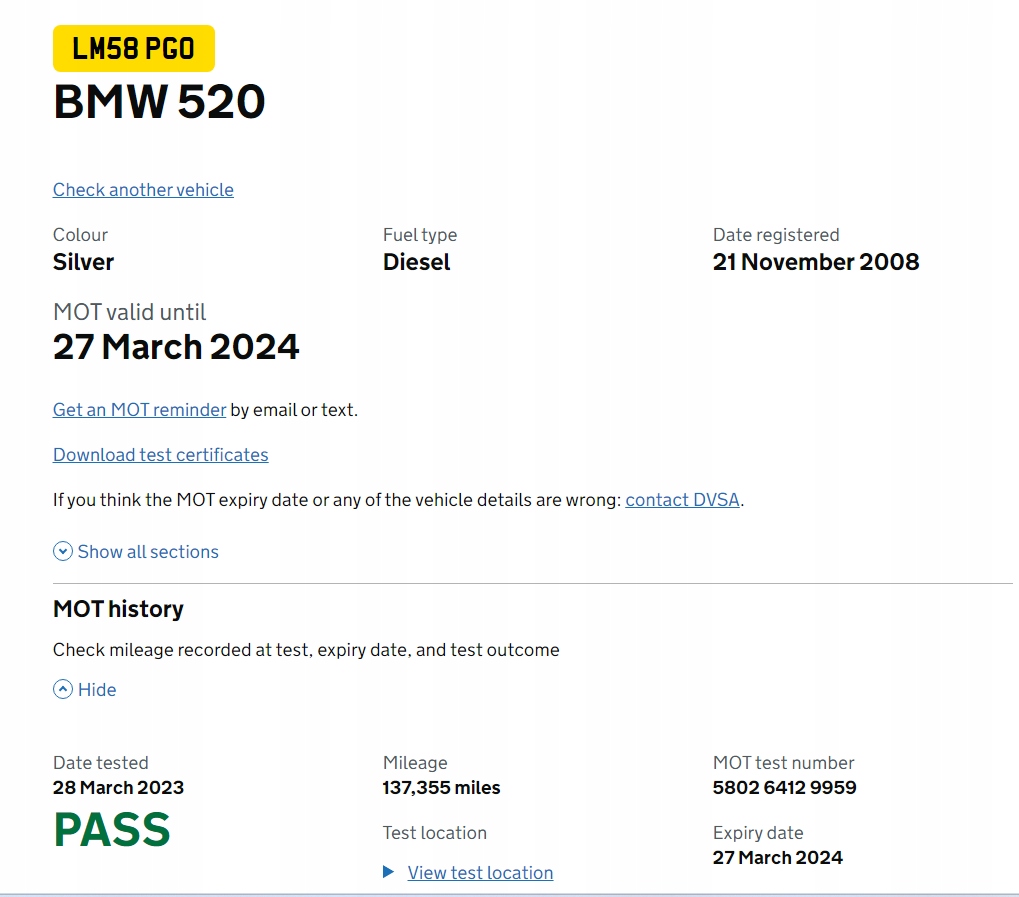Click the 'Check mileage recorded at test' description
Image resolution: width=1019 pixels, height=897 pixels.
click(x=306, y=650)
